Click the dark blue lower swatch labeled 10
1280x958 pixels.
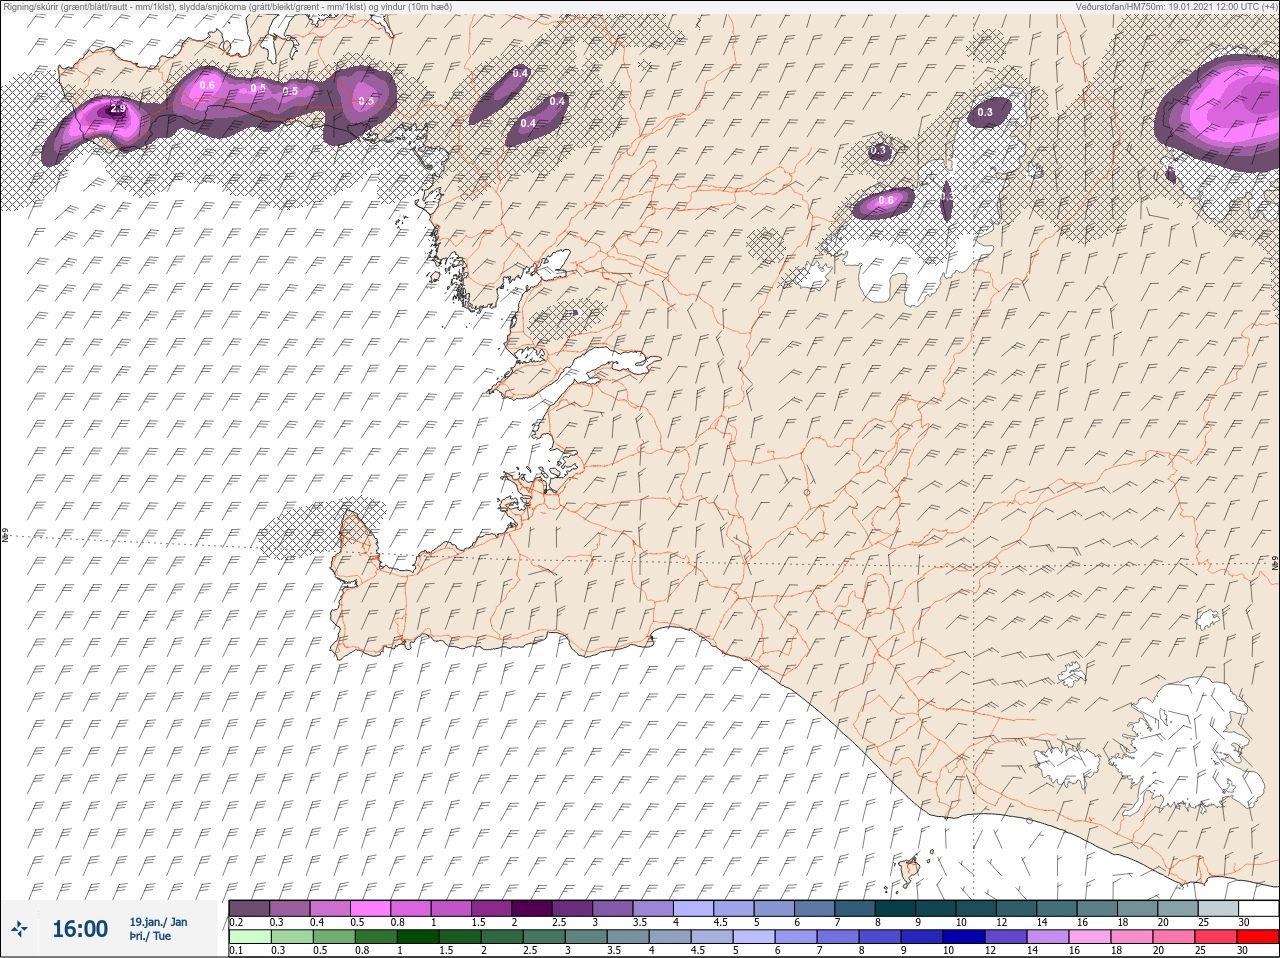(x=962, y=937)
